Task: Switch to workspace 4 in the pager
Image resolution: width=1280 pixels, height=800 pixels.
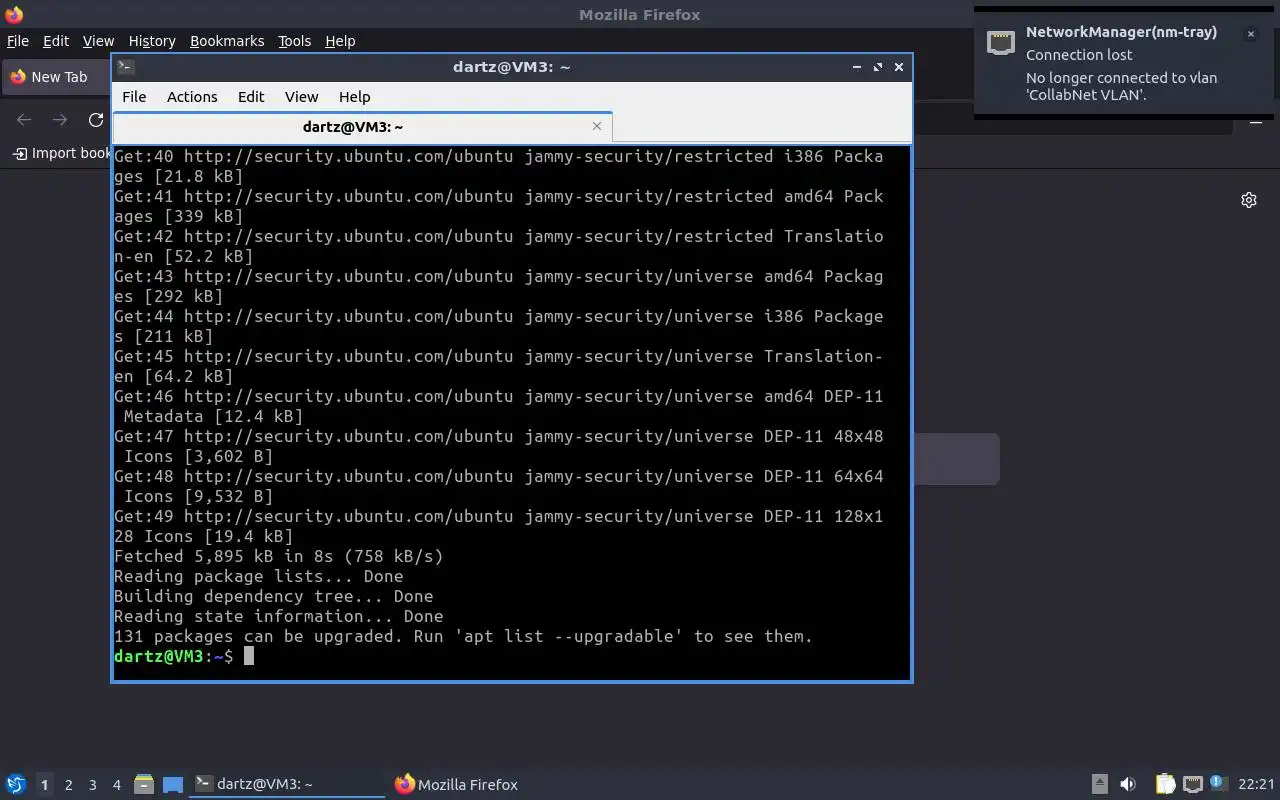Action: 116,785
